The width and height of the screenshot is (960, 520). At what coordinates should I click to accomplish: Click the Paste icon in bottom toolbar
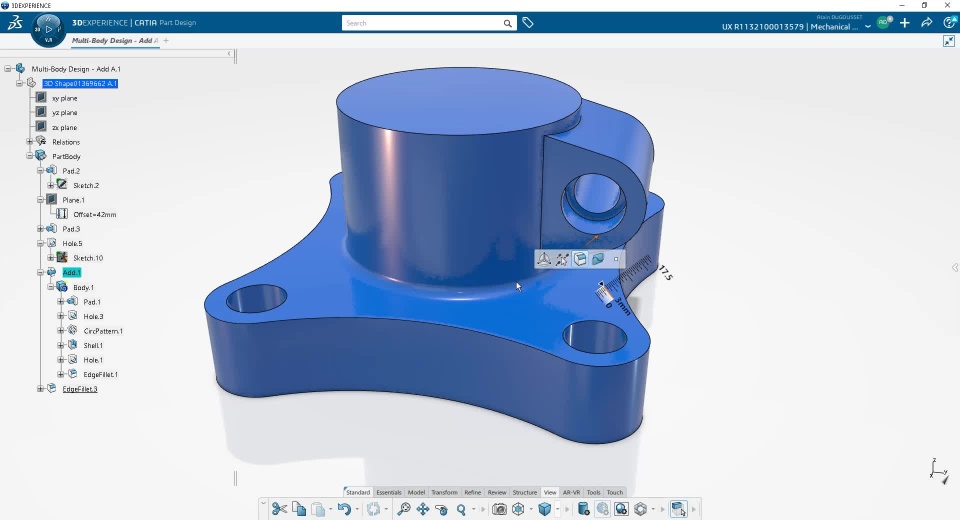tap(318, 509)
